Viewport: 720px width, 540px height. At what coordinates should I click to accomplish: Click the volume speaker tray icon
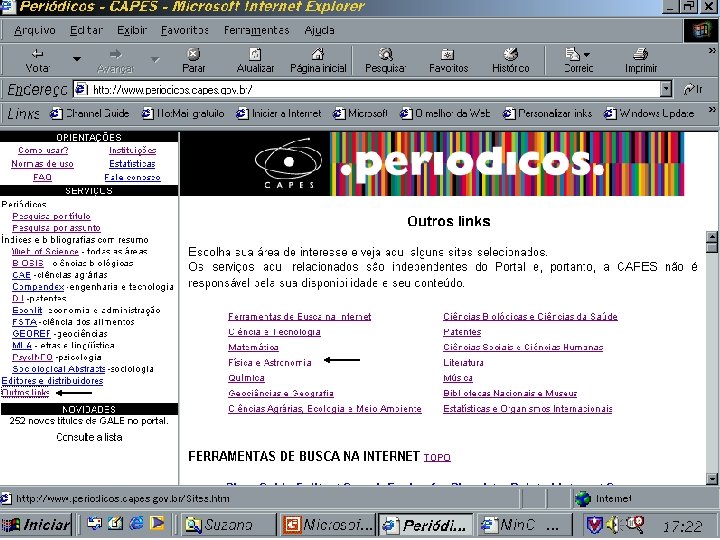point(613,524)
